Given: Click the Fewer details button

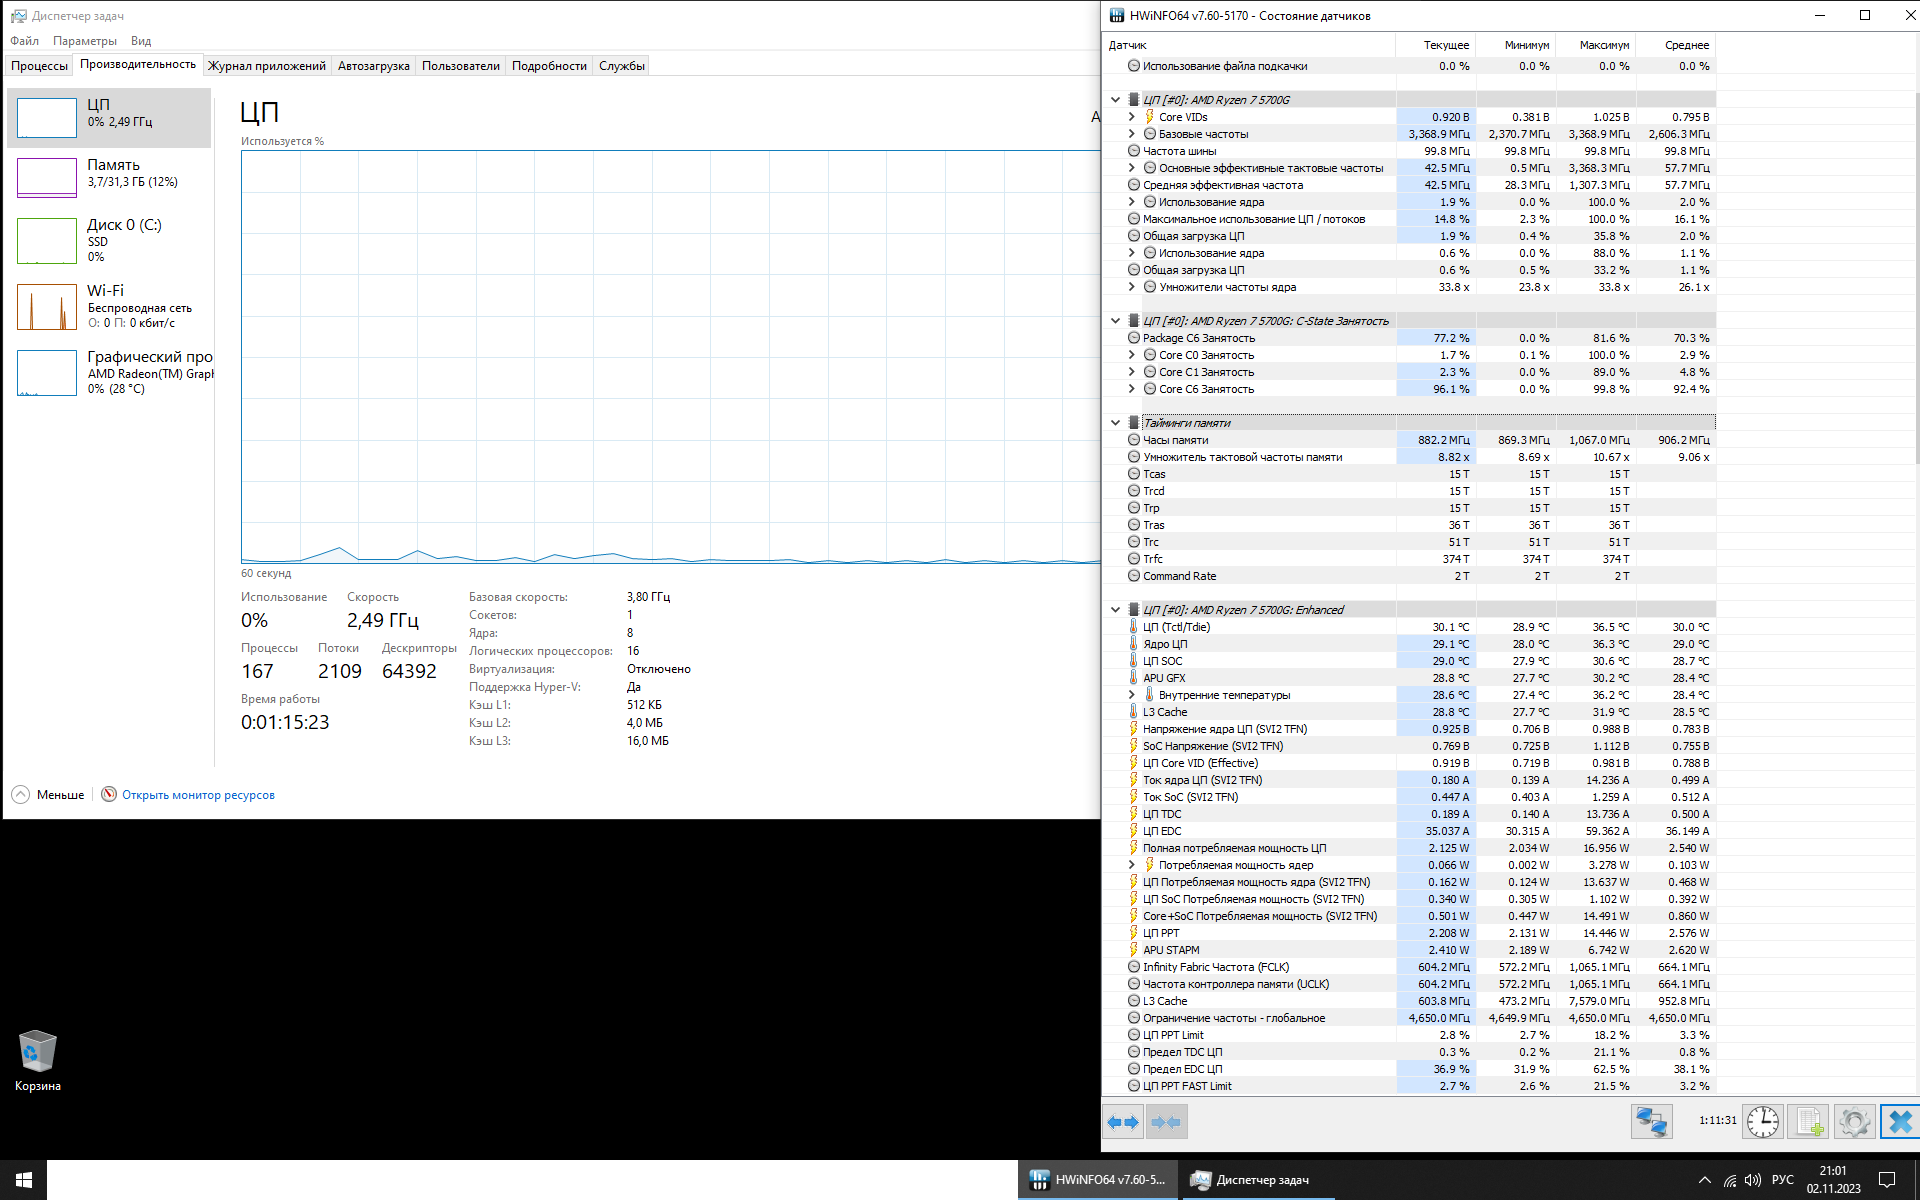Looking at the screenshot, I should point(48,795).
